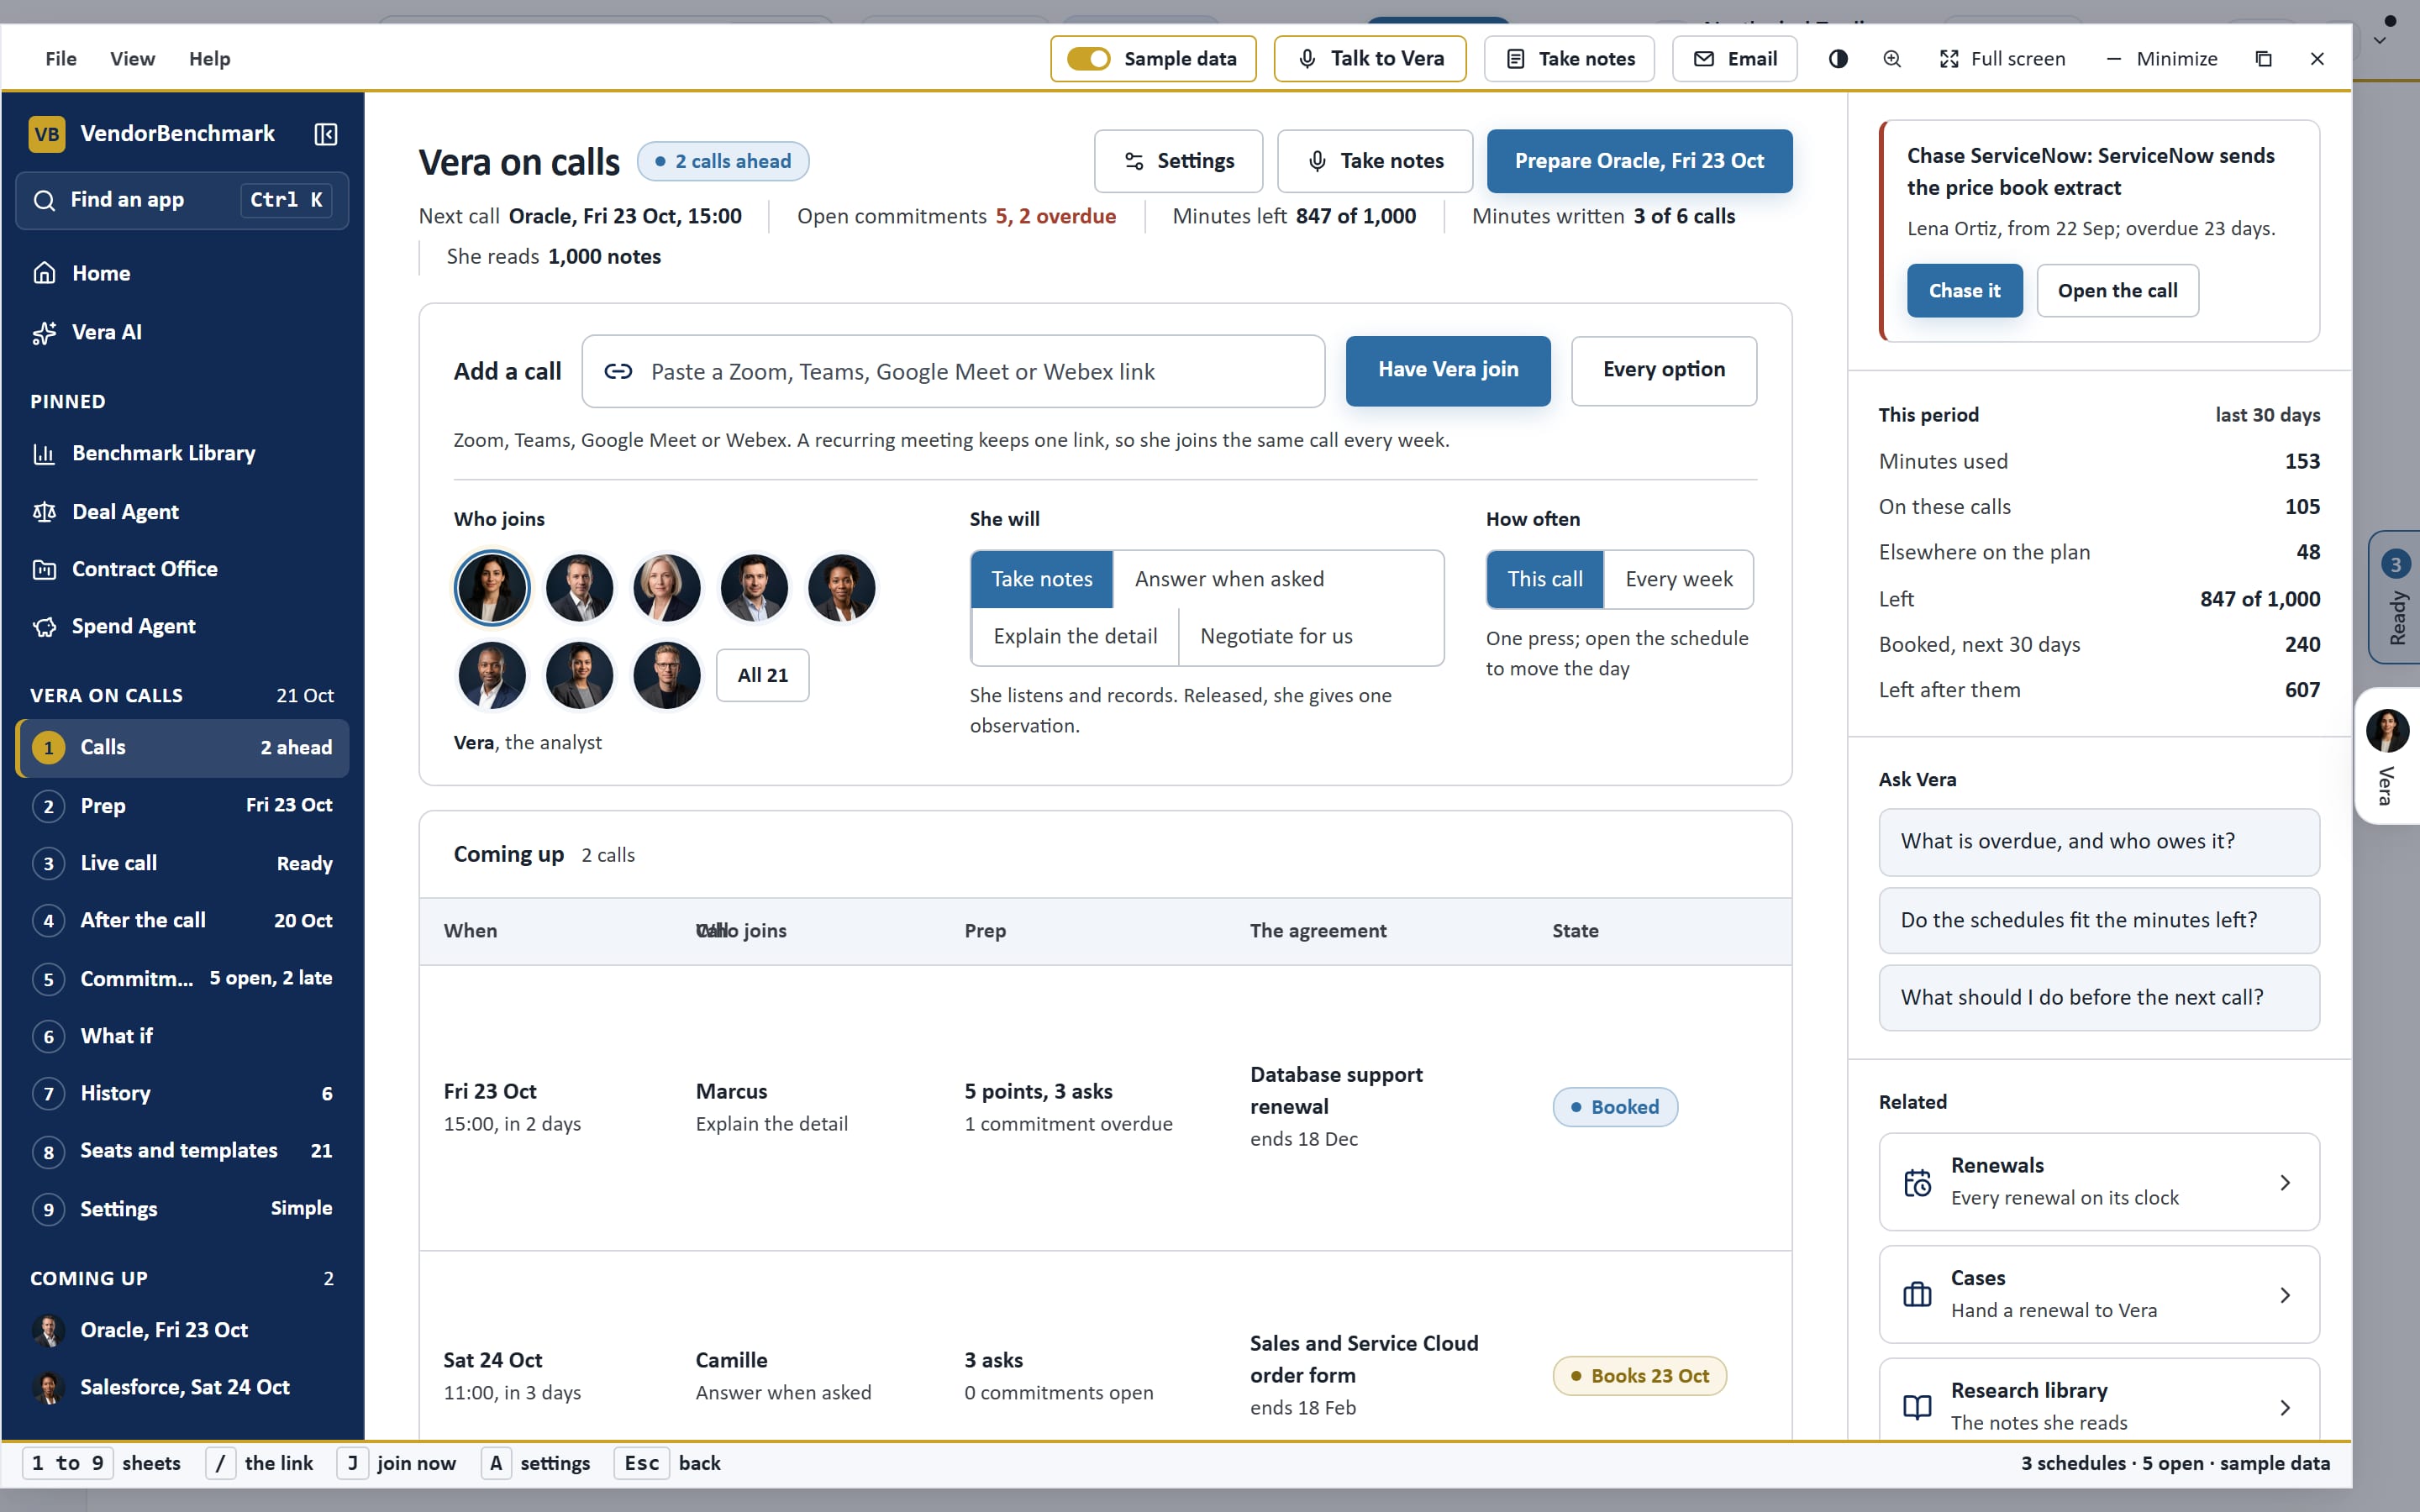The height and width of the screenshot is (1512, 2420).
Task: Select the first avatar under Who joins
Action: [491, 588]
